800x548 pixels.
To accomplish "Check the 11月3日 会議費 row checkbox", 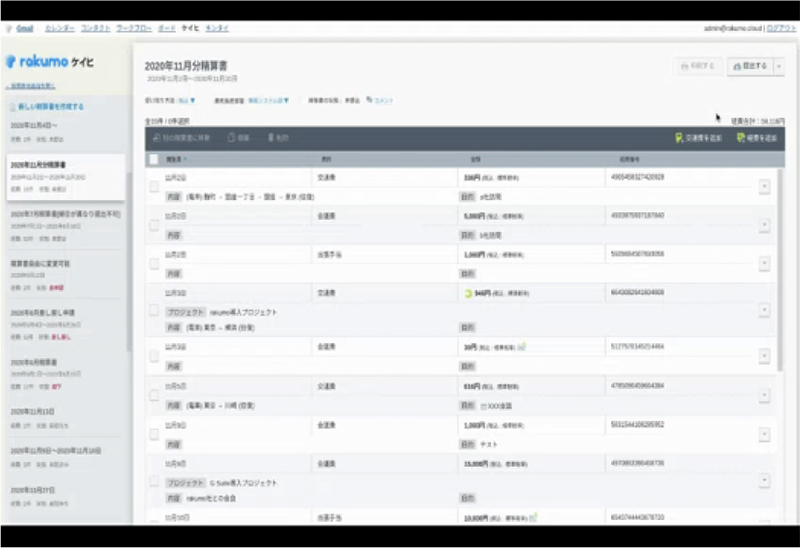I will pos(154,356).
